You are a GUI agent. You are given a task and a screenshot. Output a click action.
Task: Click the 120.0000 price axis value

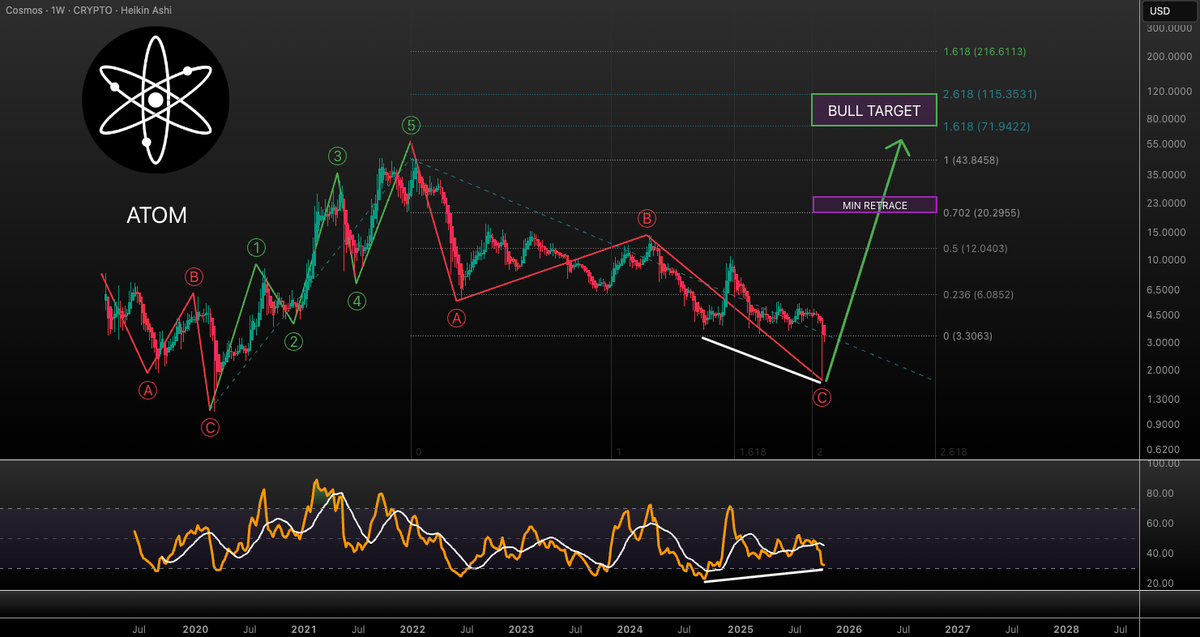pyautogui.click(x=1167, y=91)
